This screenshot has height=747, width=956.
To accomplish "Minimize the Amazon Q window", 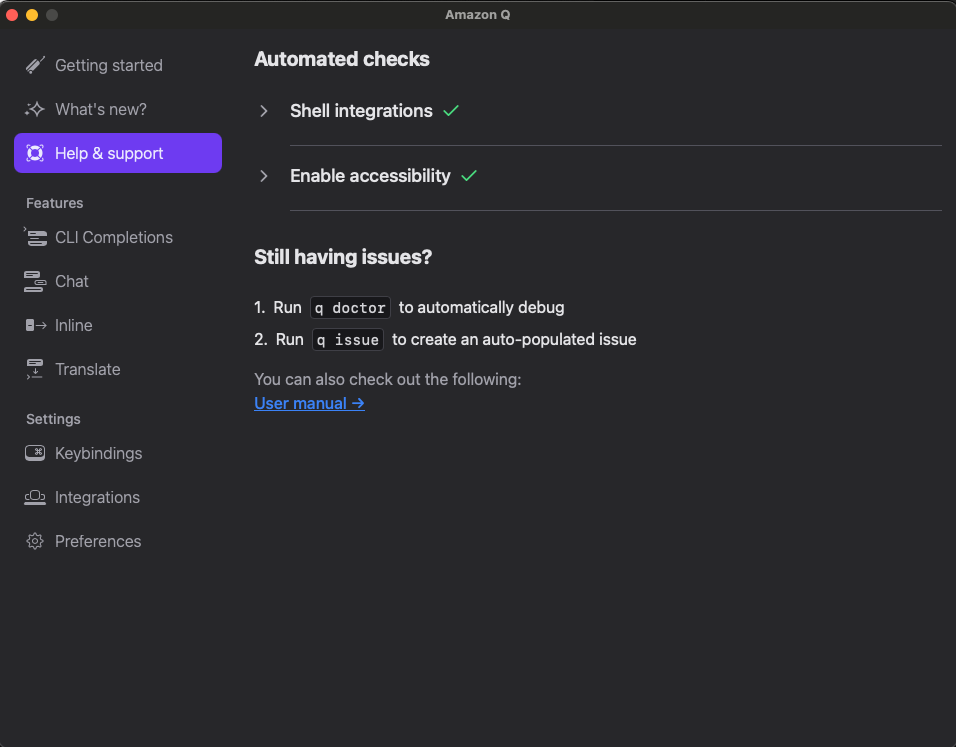I will click(x=32, y=15).
